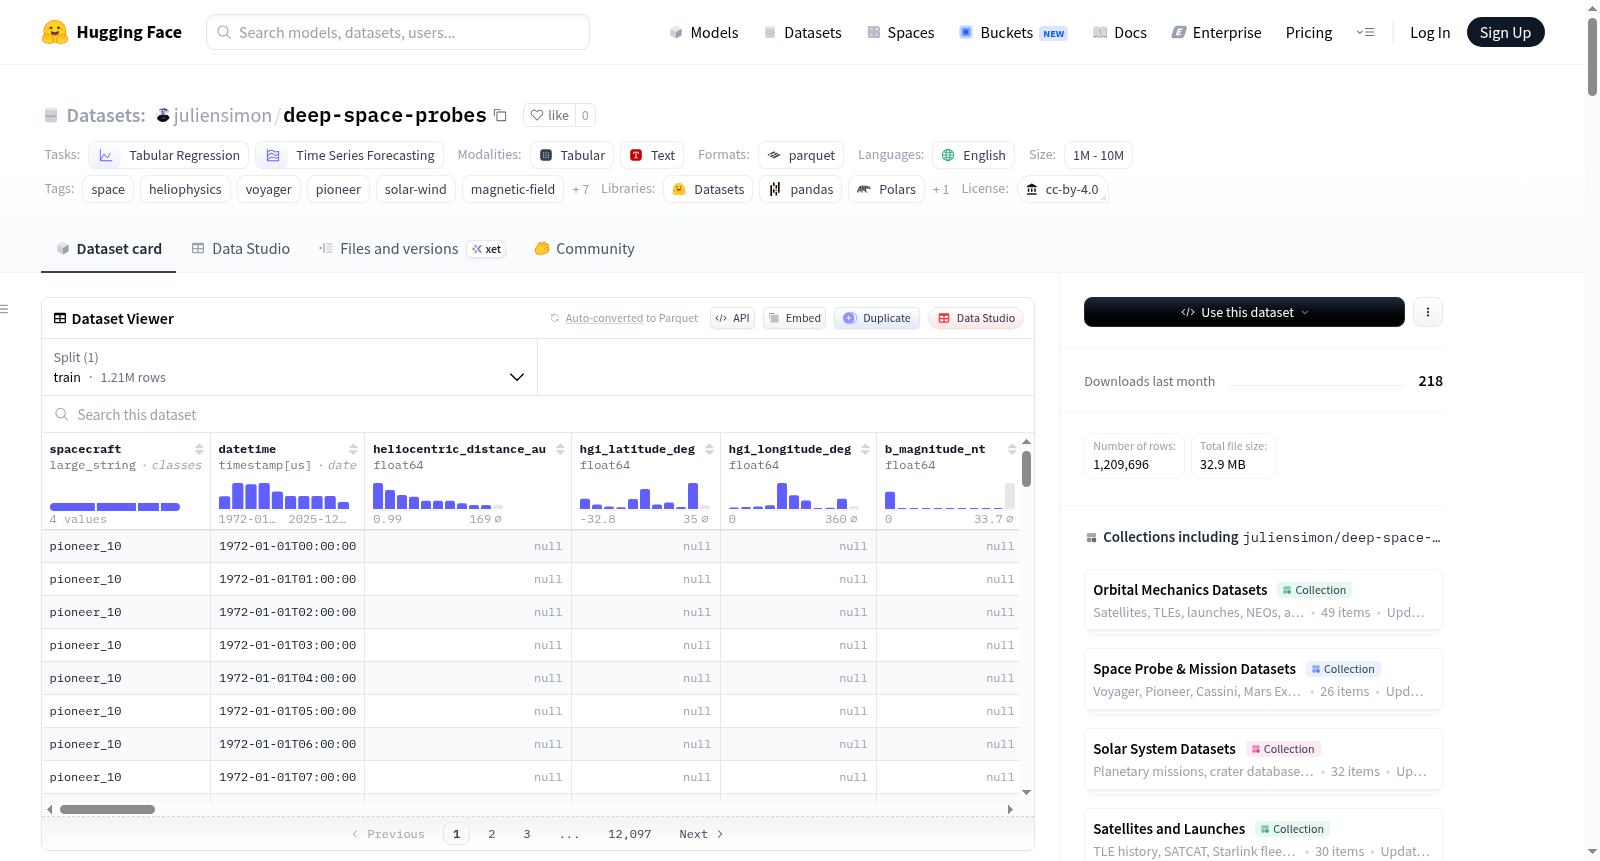Open Solar System Datasets collection
Image resolution: width=1600 pixels, height=861 pixels.
point(1263,759)
